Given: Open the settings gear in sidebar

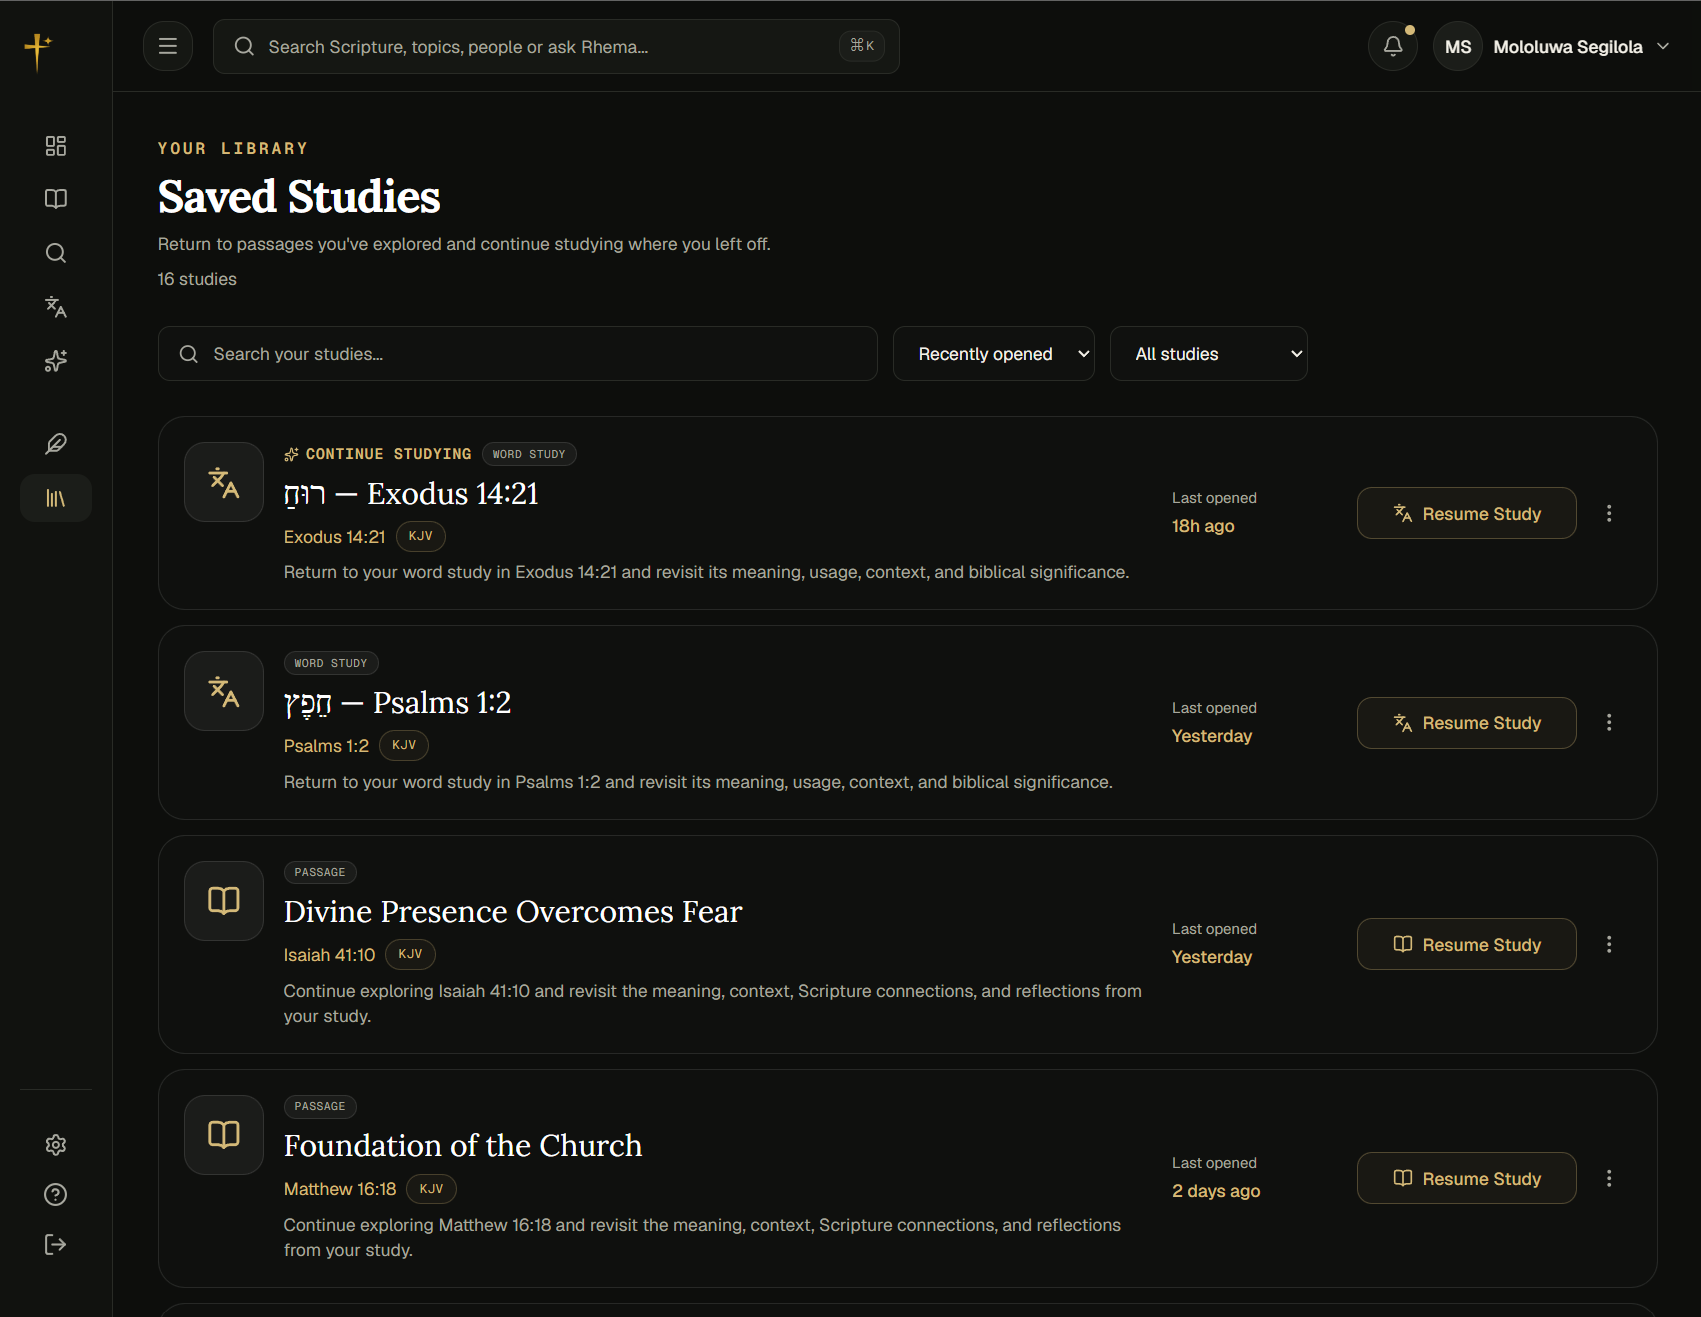Looking at the screenshot, I should pos(56,1145).
